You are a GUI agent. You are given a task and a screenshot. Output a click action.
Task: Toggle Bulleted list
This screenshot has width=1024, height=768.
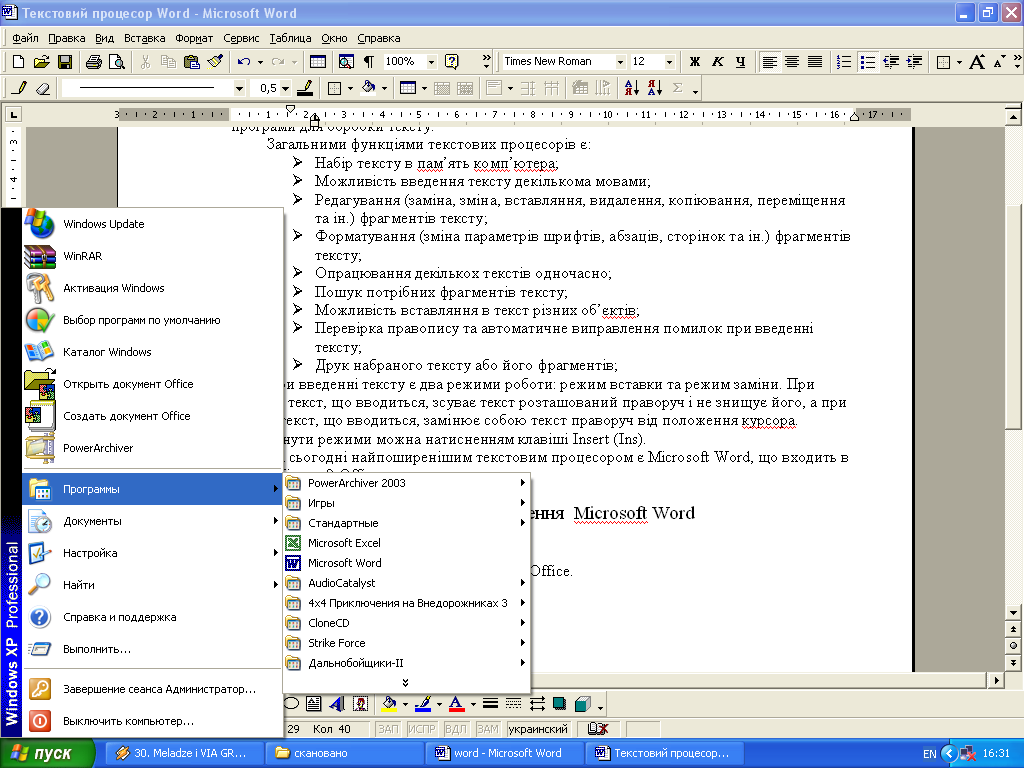pyautogui.click(x=868, y=61)
